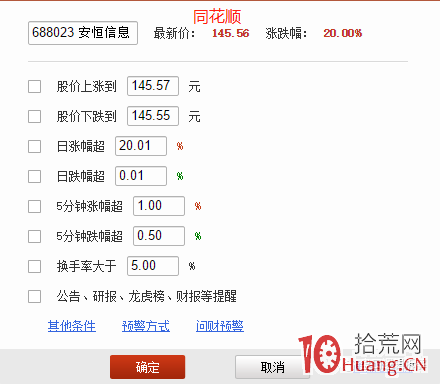Open the 问财预警 link
The height and width of the screenshot is (384, 440).
click(220, 326)
